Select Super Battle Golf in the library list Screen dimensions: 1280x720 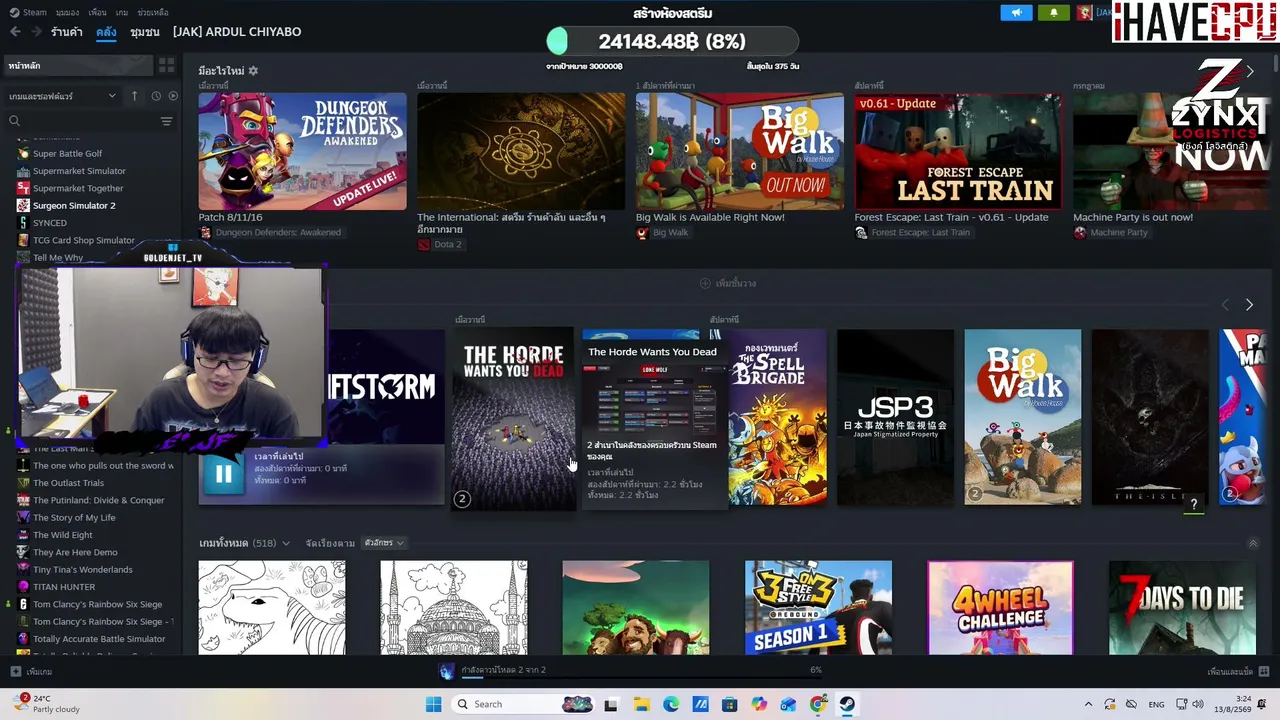(x=67, y=154)
